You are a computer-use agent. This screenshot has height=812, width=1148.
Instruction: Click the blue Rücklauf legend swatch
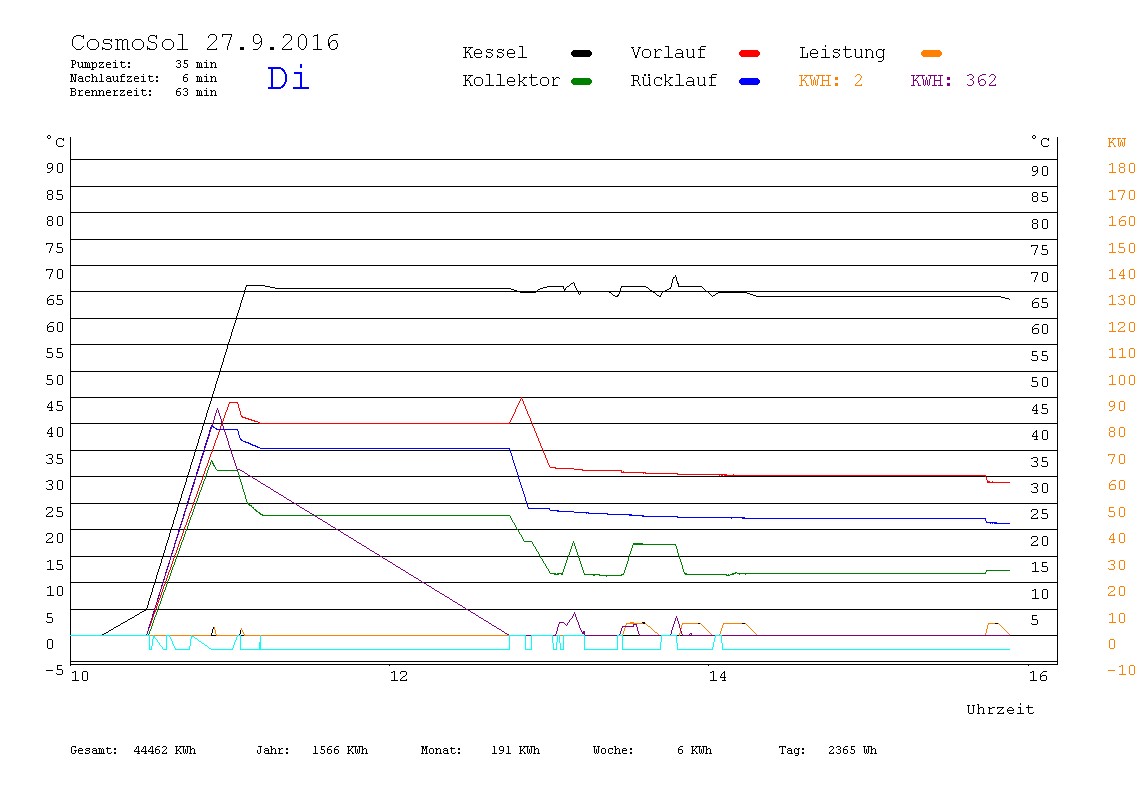coord(750,81)
